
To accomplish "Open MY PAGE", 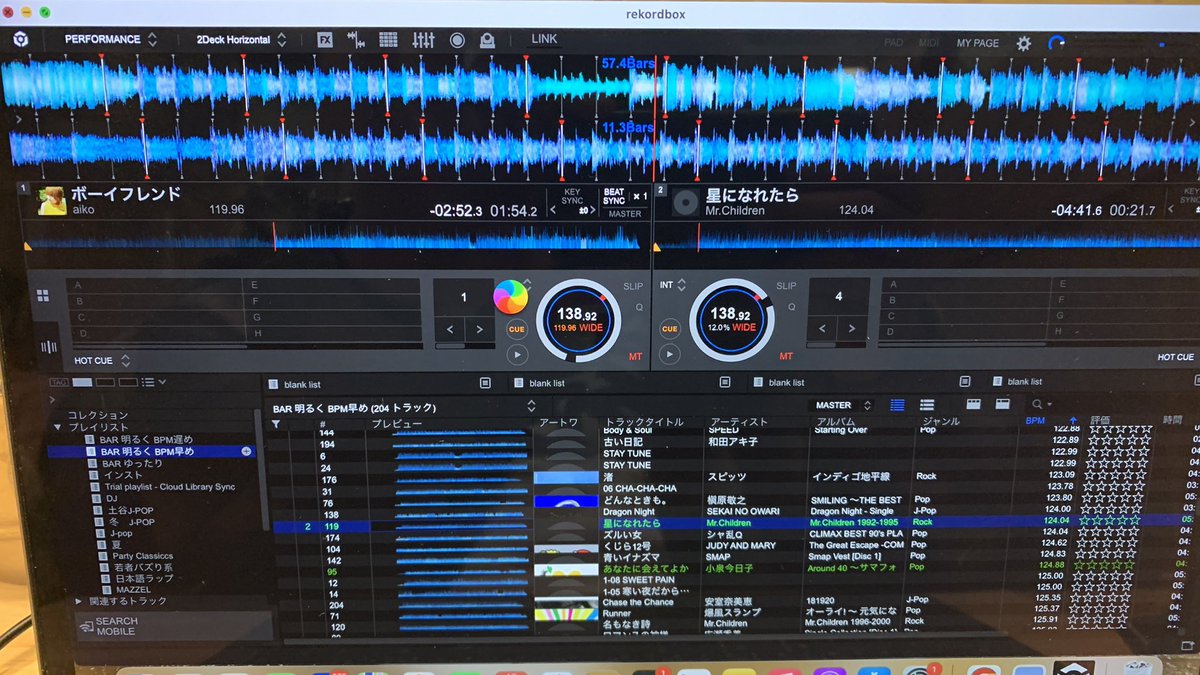I will [x=977, y=44].
